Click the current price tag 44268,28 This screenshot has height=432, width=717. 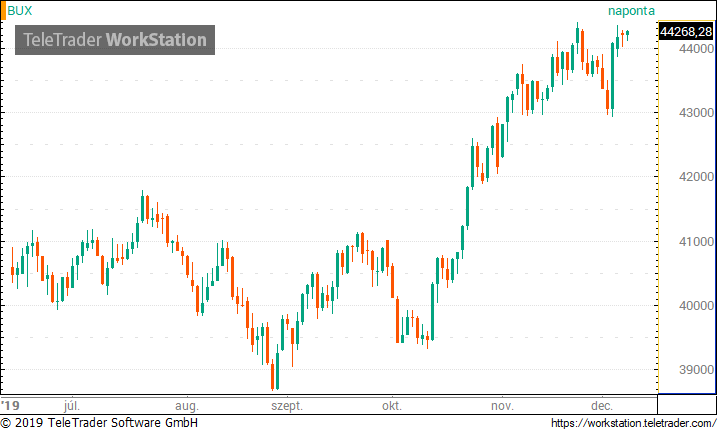tap(686, 32)
